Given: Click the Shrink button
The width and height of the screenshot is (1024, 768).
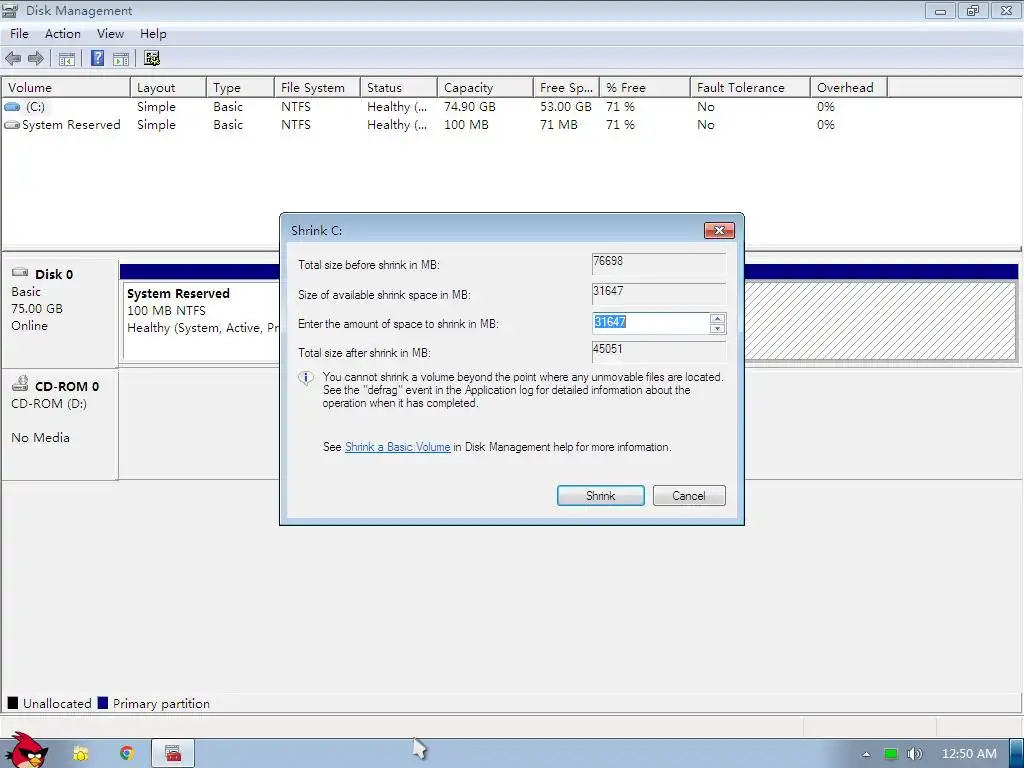Looking at the screenshot, I should click(600, 496).
